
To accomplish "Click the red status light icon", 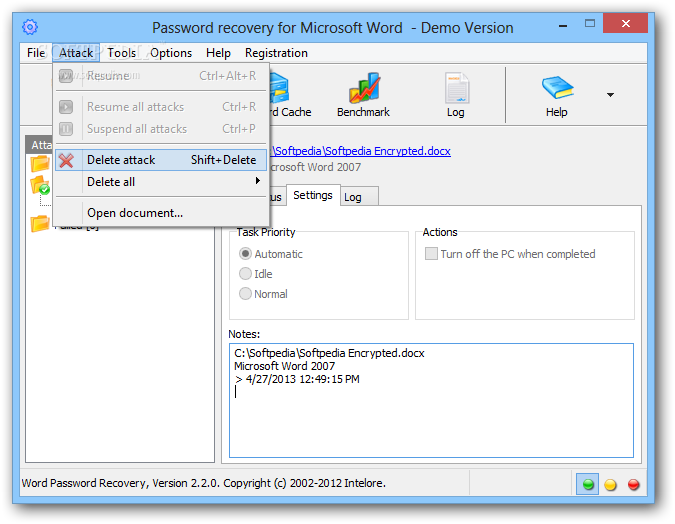I will coord(633,485).
